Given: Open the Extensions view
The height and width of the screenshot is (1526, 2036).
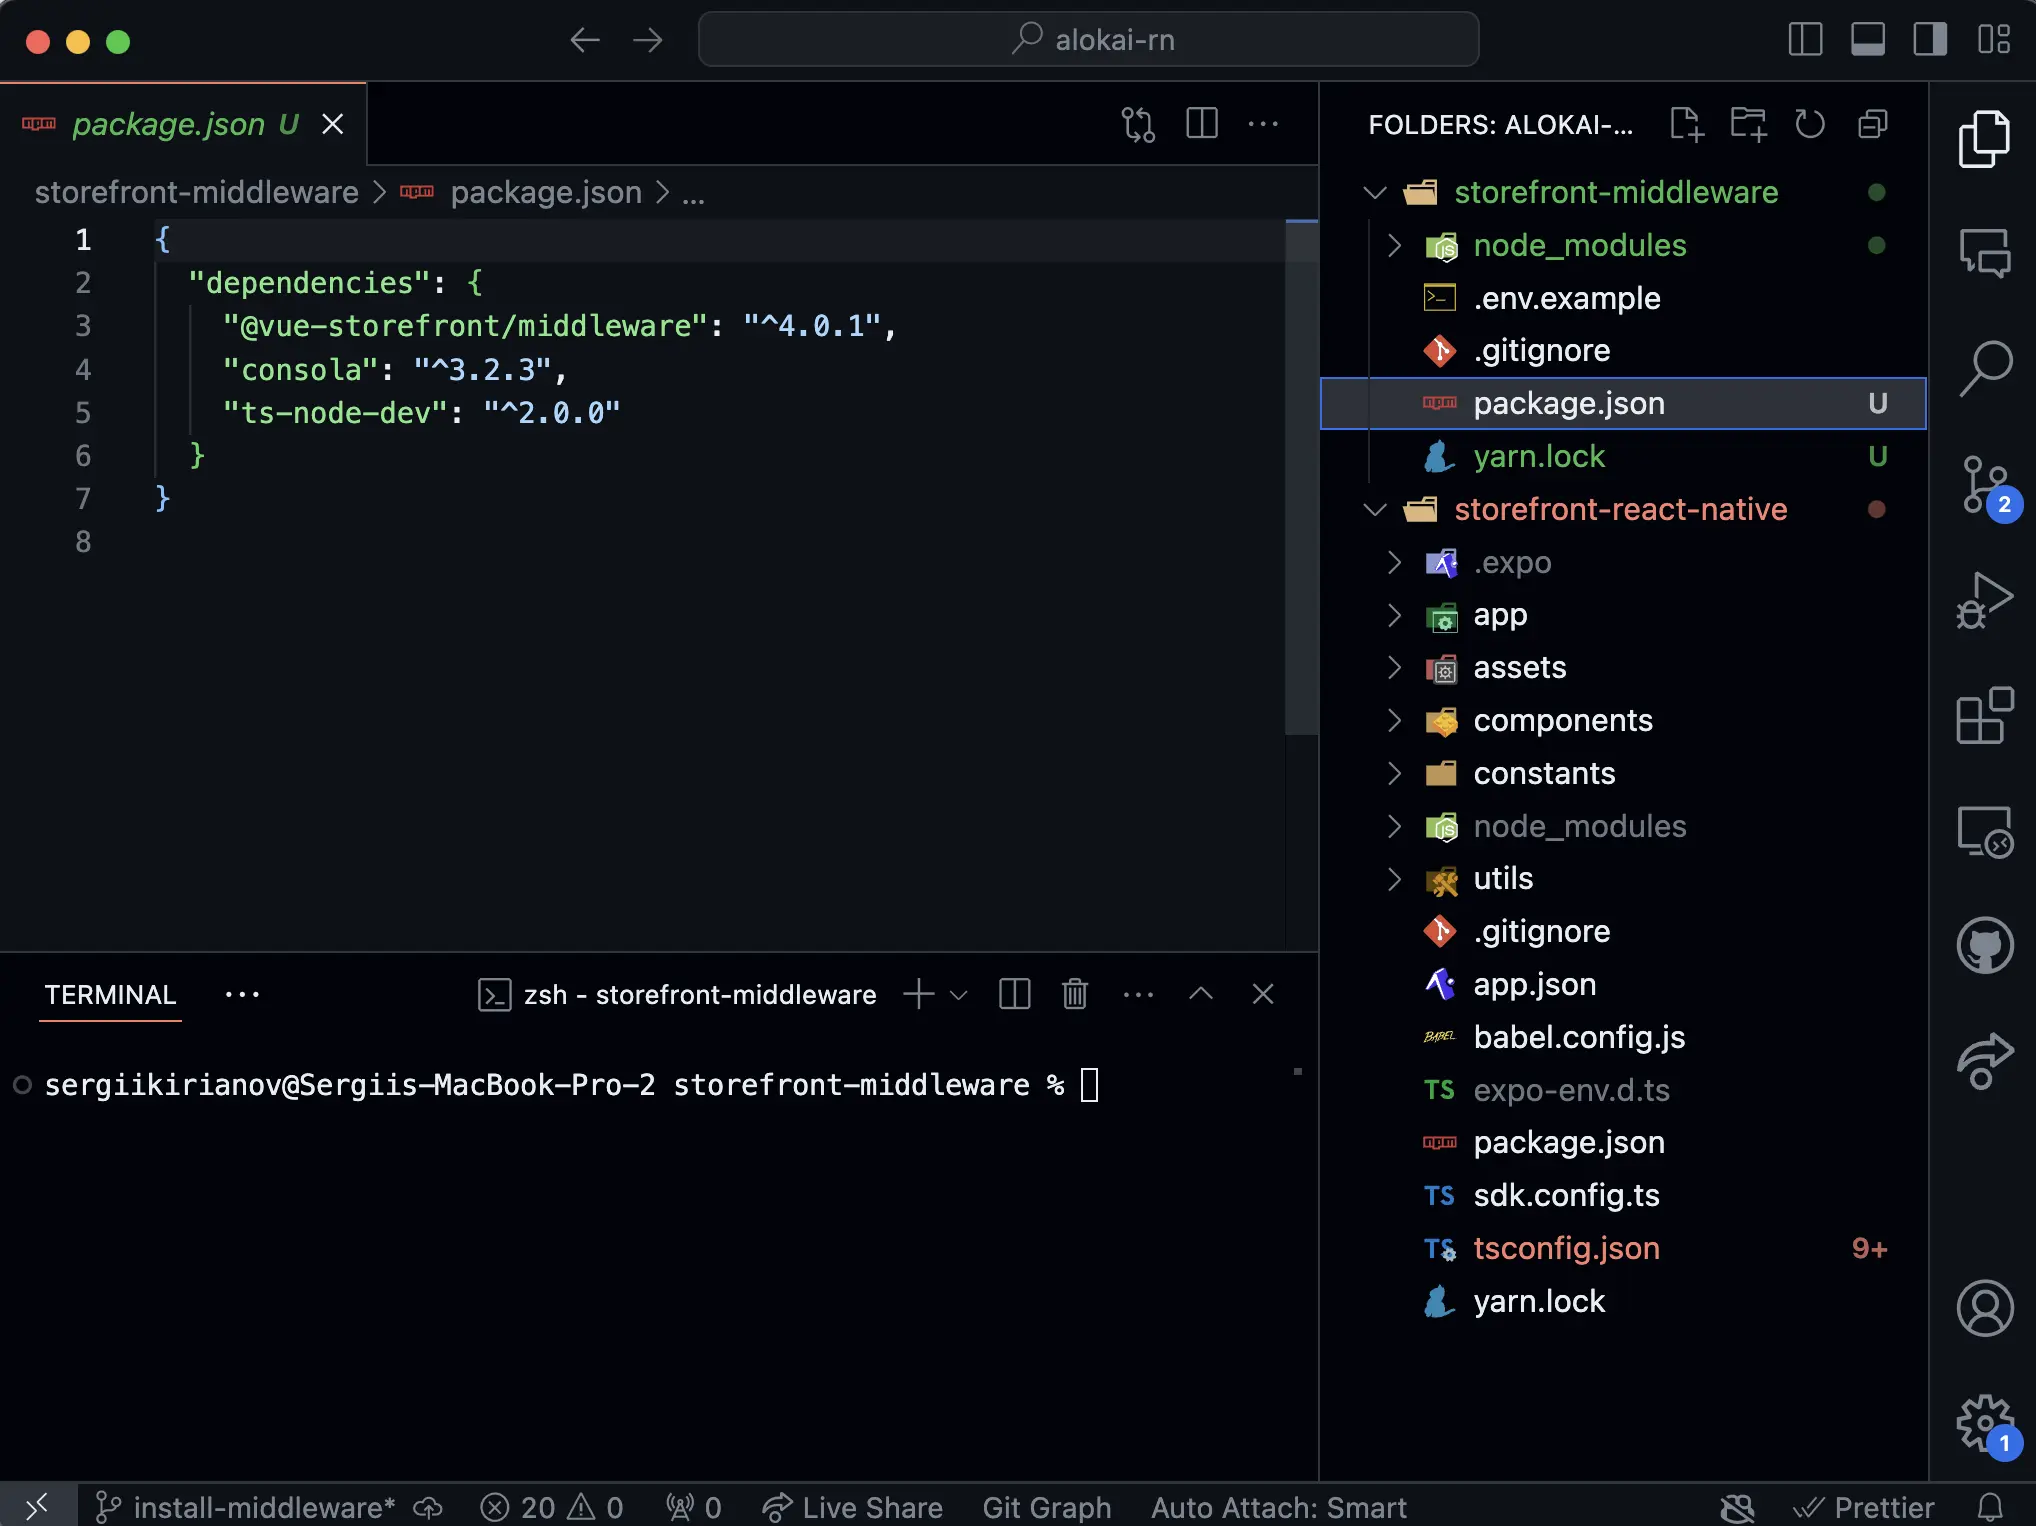Looking at the screenshot, I should pyautogui.click(x=1984, y=715).
